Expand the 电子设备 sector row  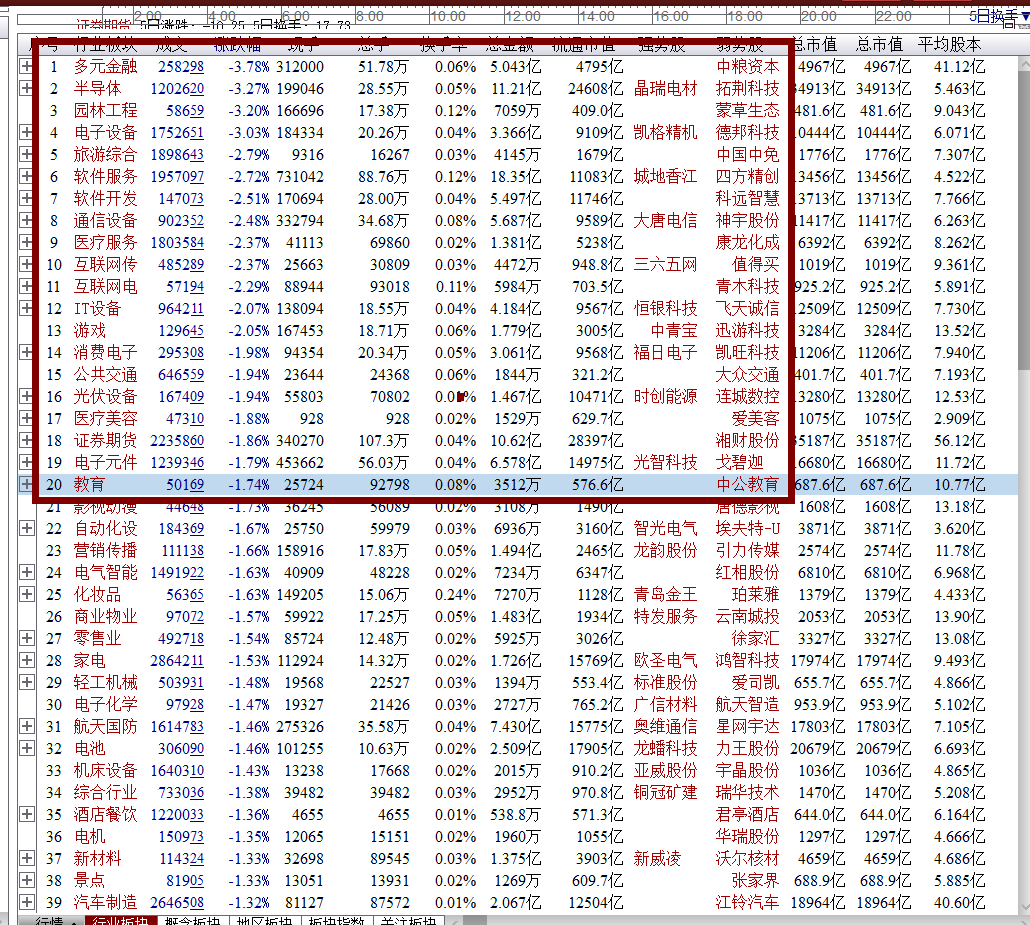pos(26,132)
